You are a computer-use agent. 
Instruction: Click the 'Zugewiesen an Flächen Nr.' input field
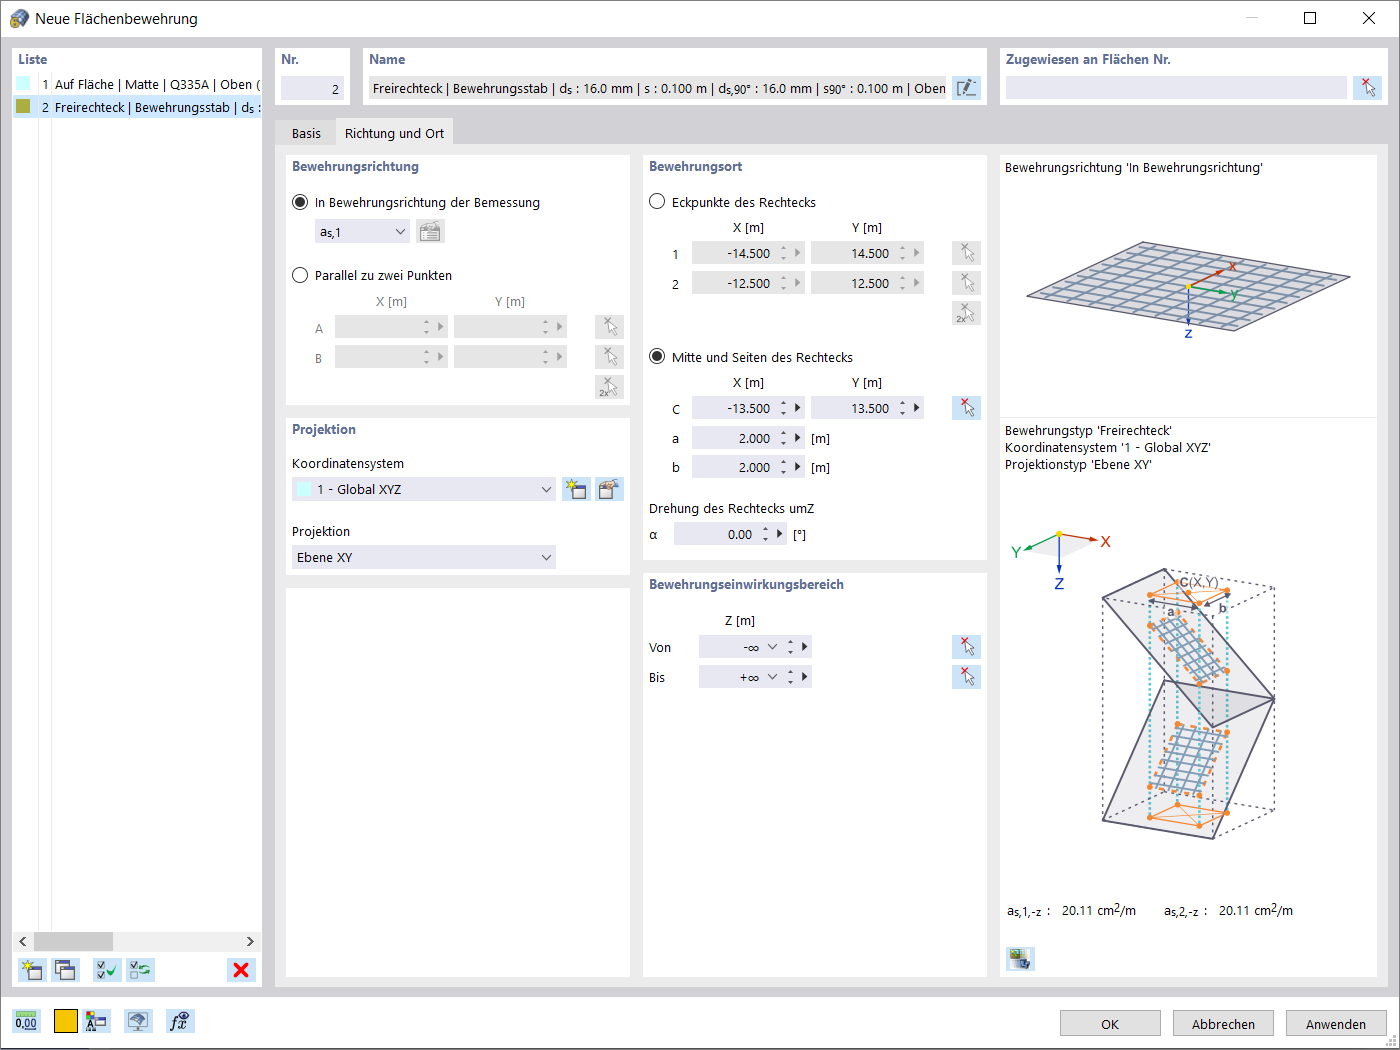(1176, 88)
